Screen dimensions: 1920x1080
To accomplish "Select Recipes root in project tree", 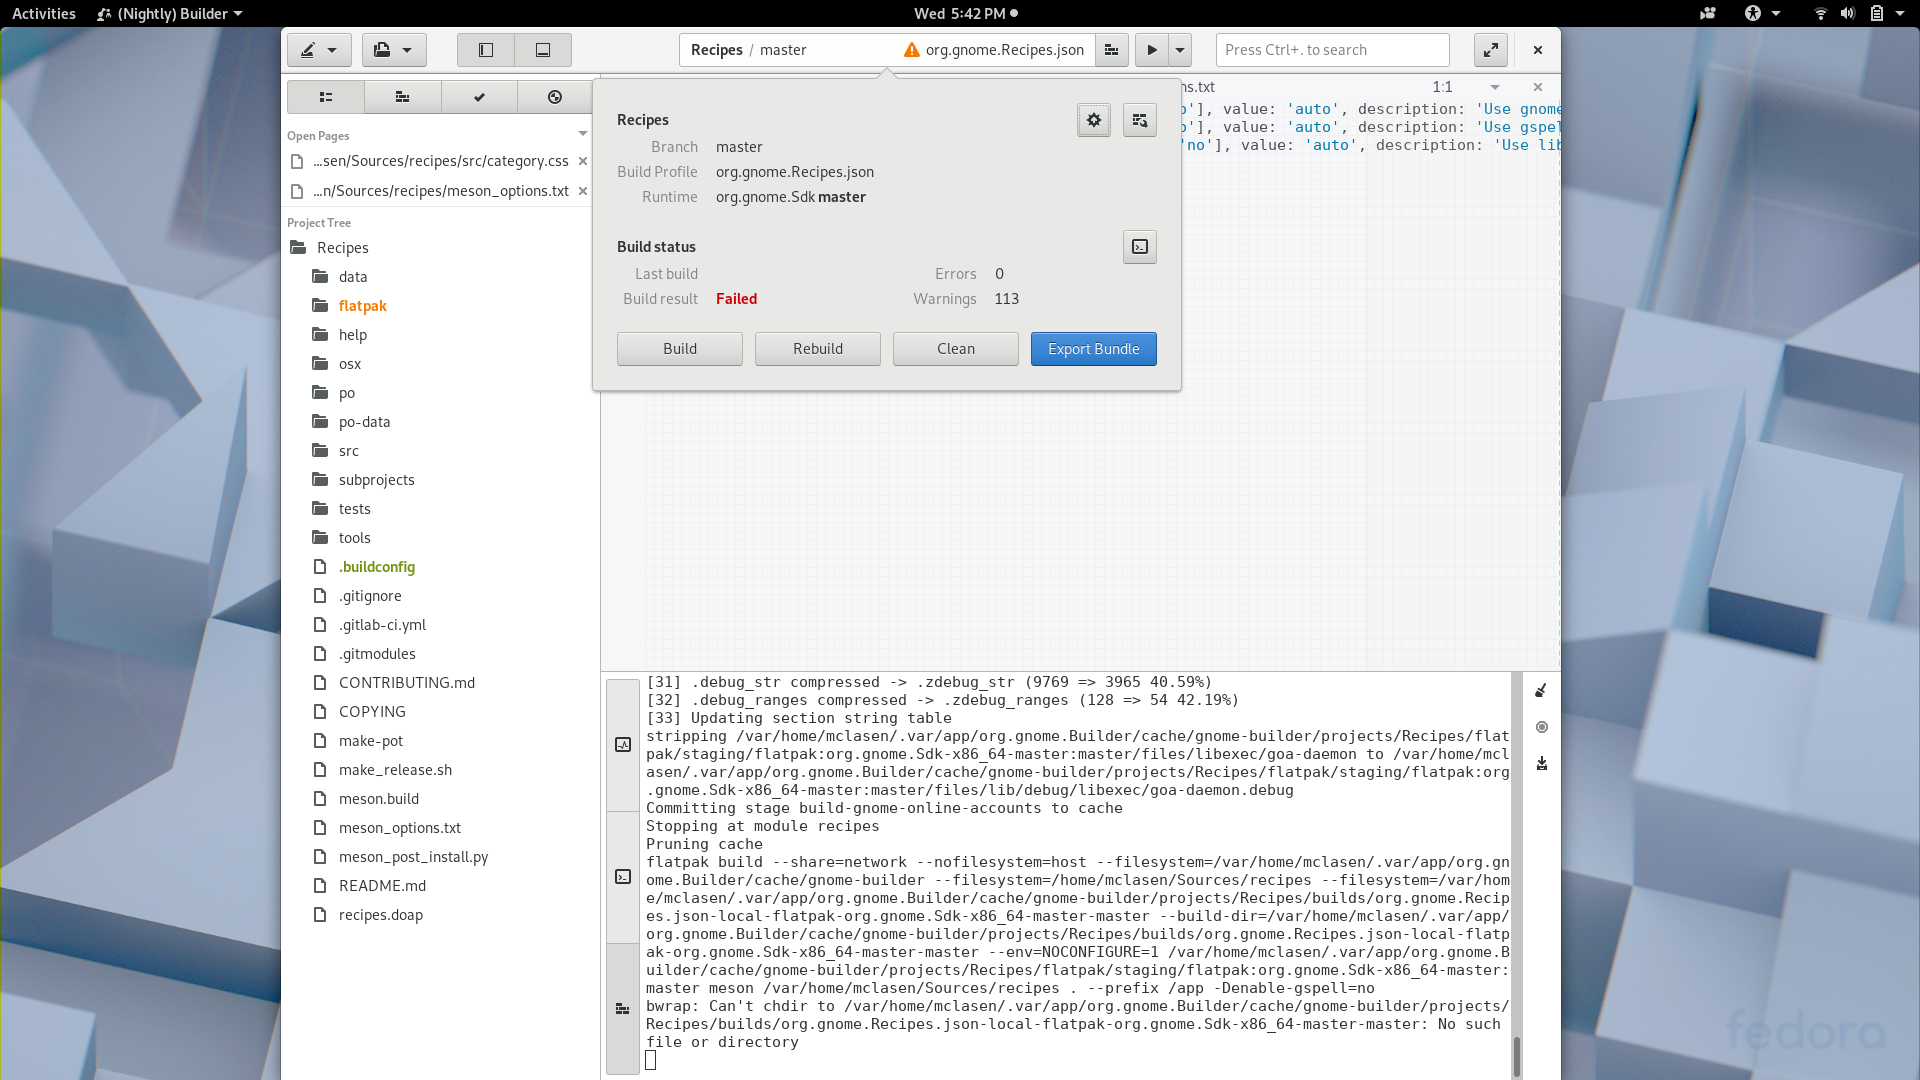I will 342,248.
